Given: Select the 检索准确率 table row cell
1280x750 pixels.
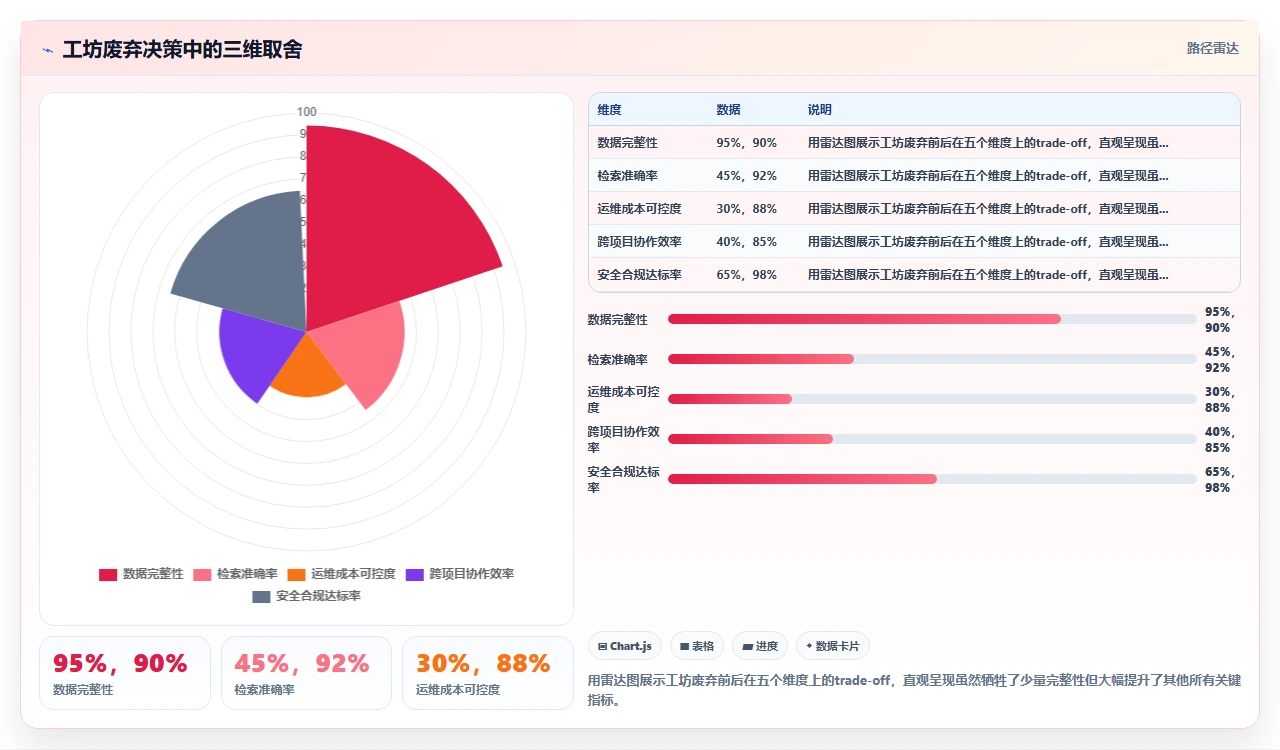Looking at the screenshot, I should (x=648, y=176).
